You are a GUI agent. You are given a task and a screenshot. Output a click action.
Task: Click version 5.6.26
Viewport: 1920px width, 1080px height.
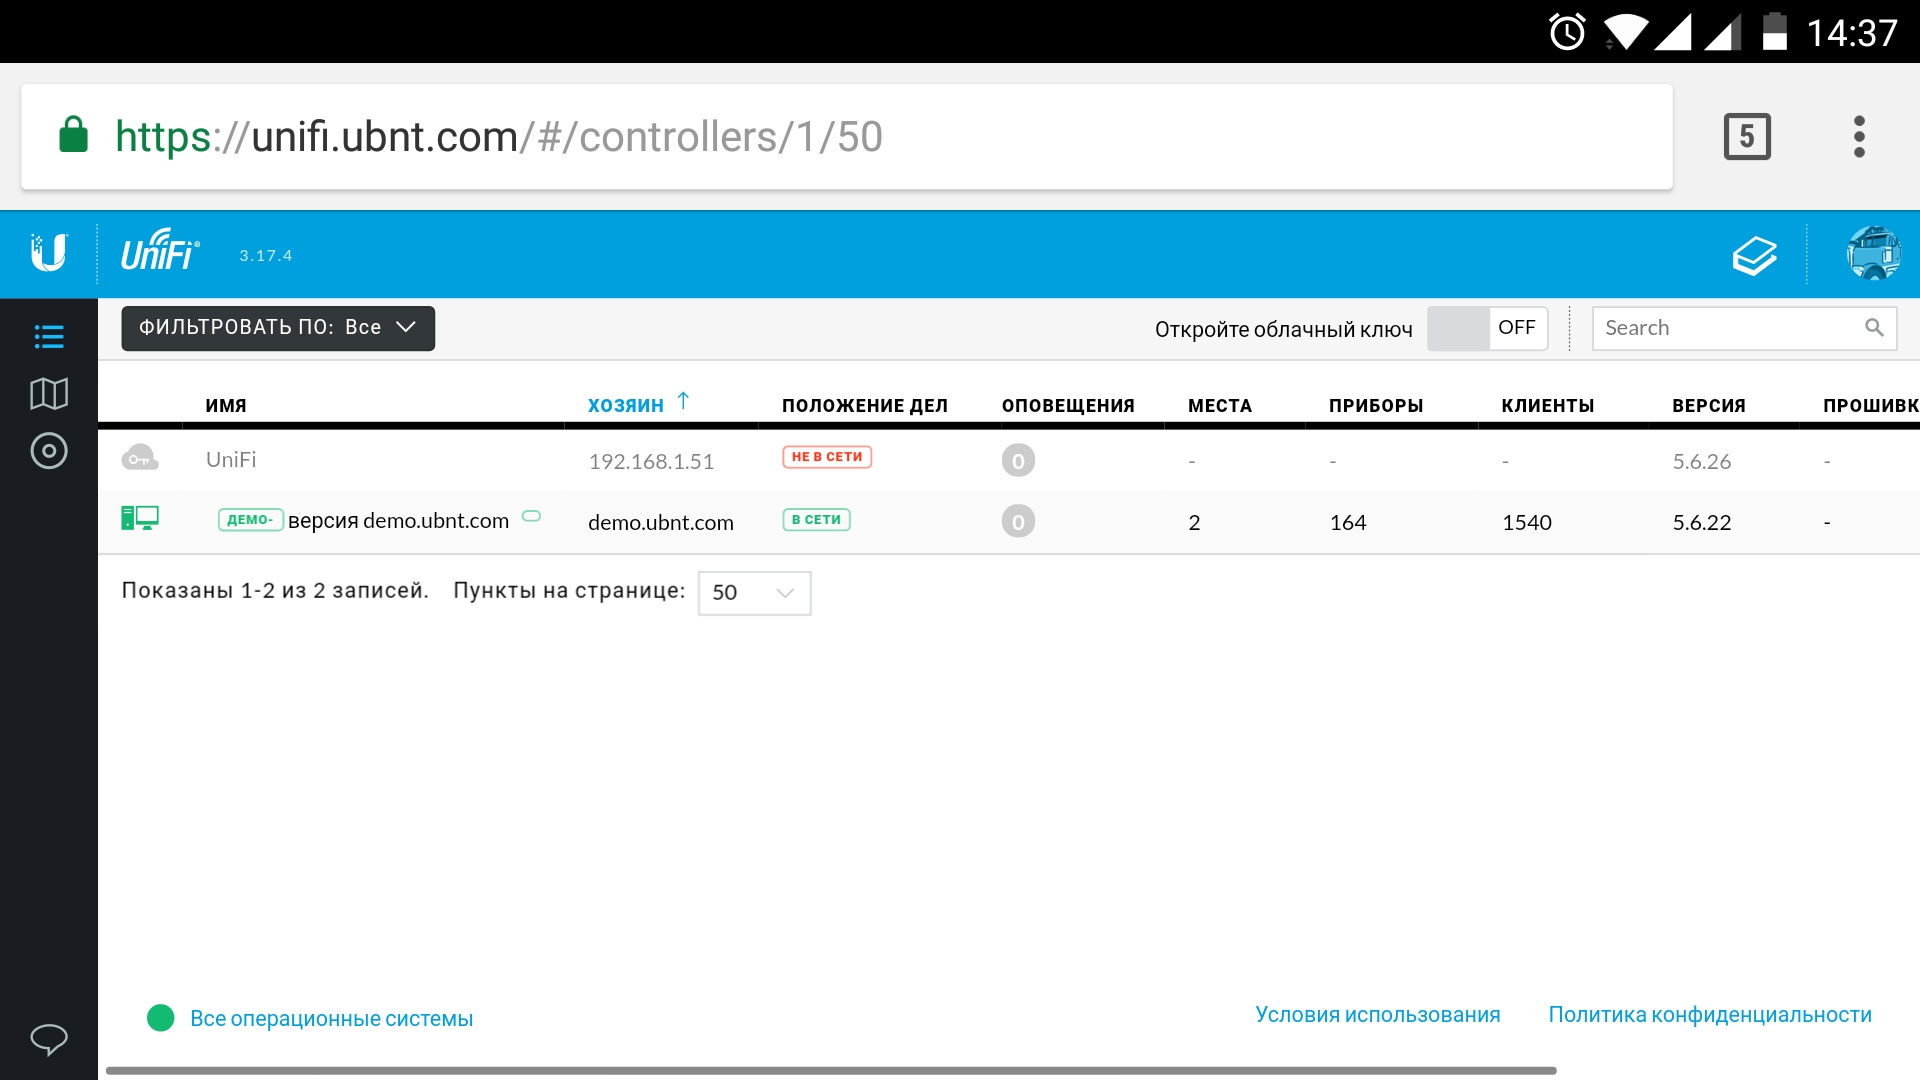[1702, 462]
